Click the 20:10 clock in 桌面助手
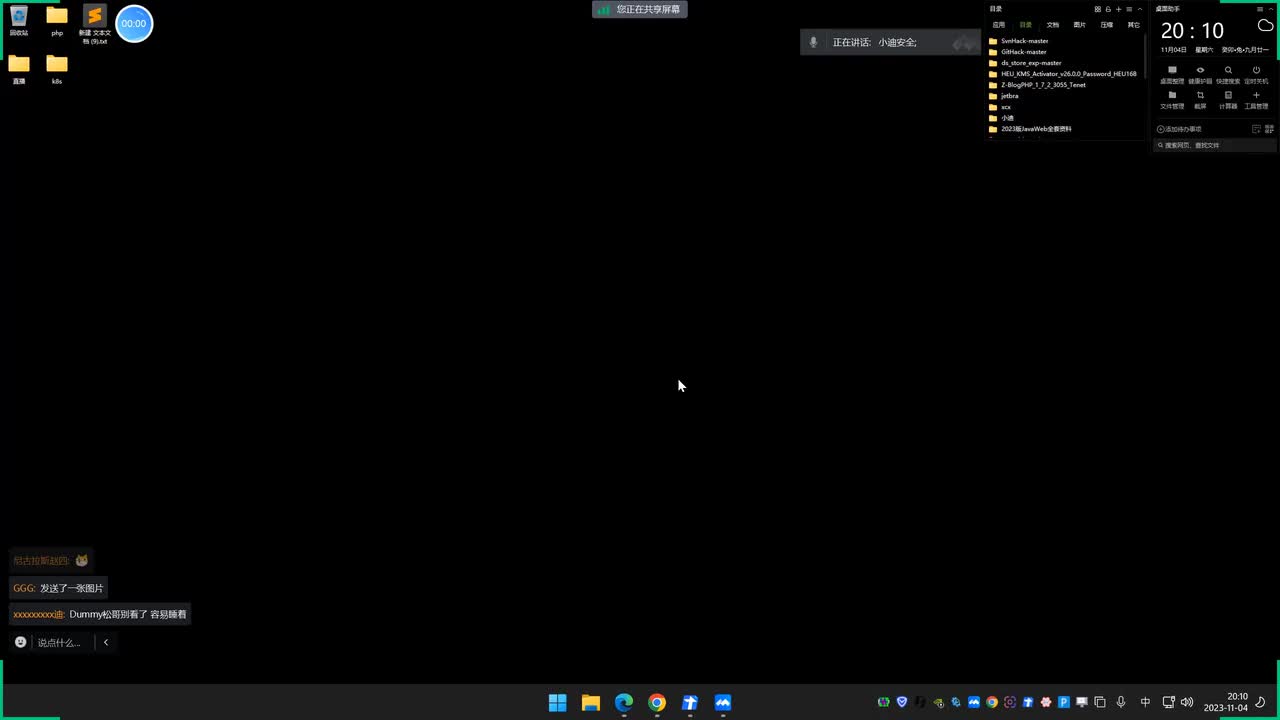1280x720 pixels. pyautogui.click(x=1192, y=31)
